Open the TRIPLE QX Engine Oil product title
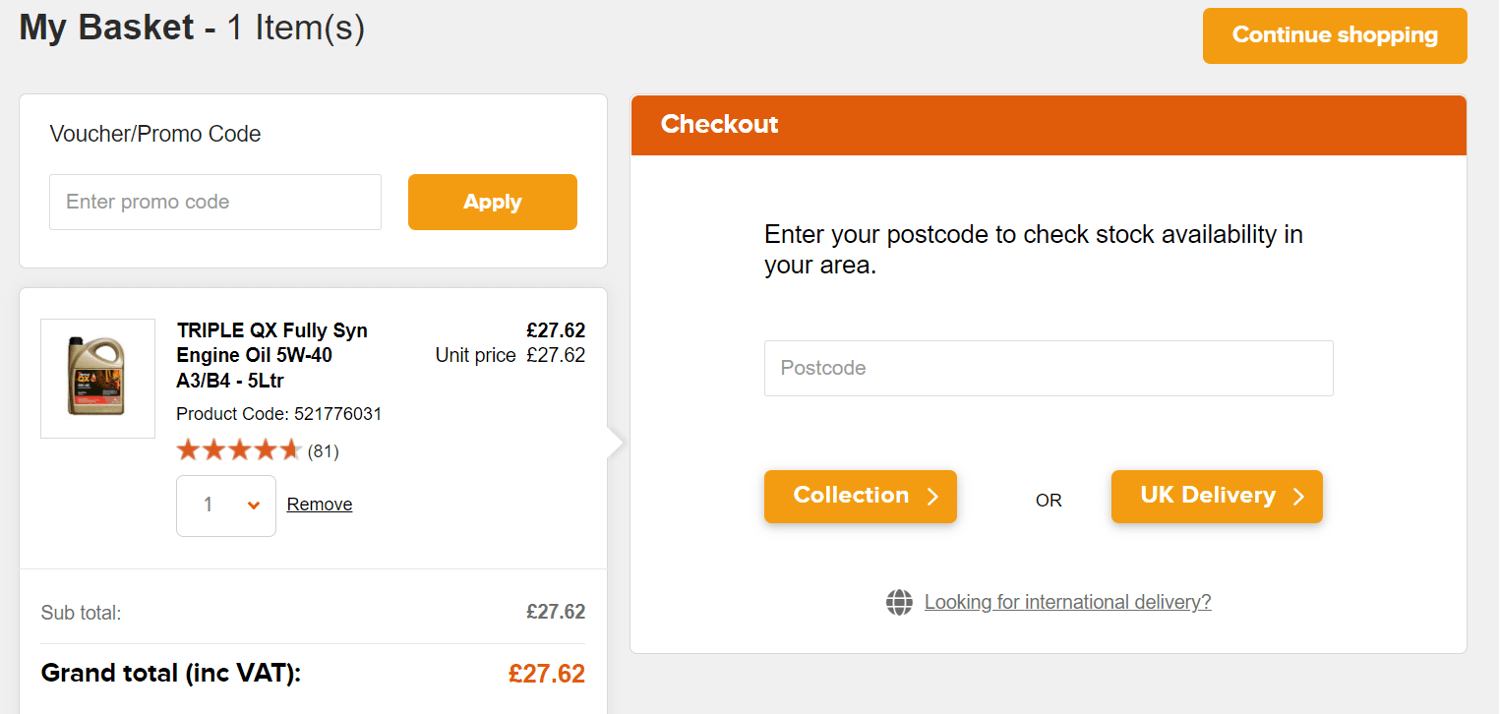 click(272, 355)
